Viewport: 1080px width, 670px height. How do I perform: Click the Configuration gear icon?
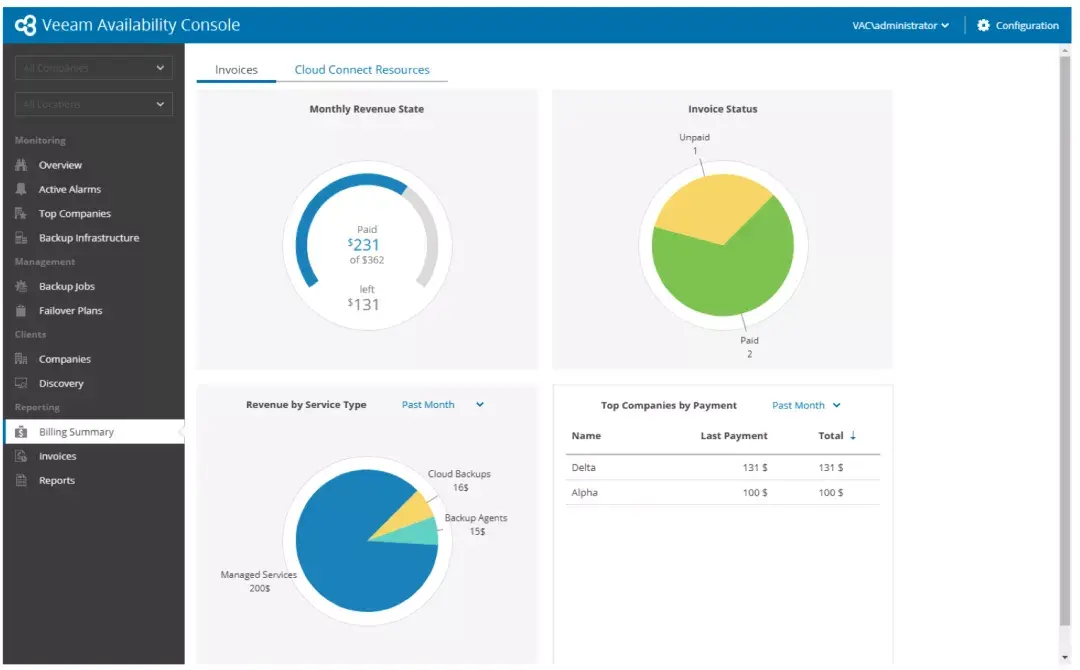(984, 25)
